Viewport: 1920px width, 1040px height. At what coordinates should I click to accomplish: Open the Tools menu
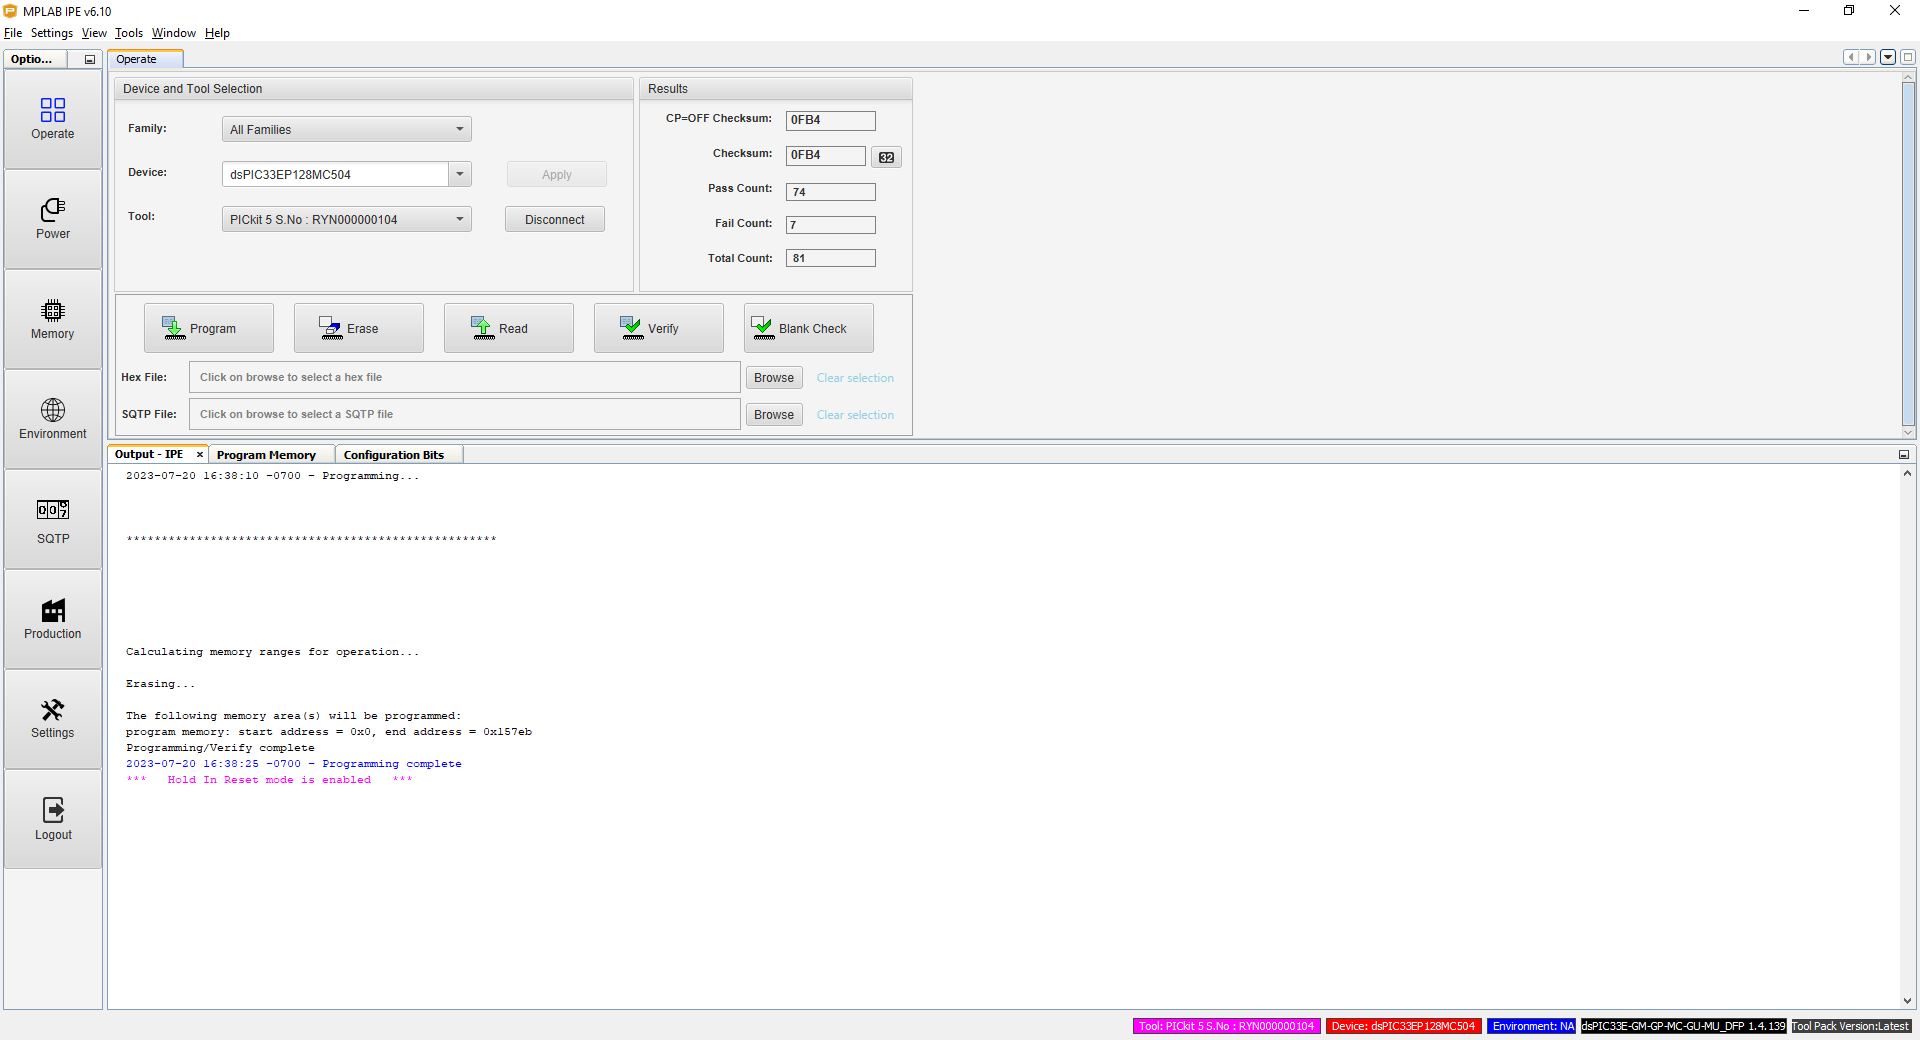pyautogui.click(x=129, y=33)
